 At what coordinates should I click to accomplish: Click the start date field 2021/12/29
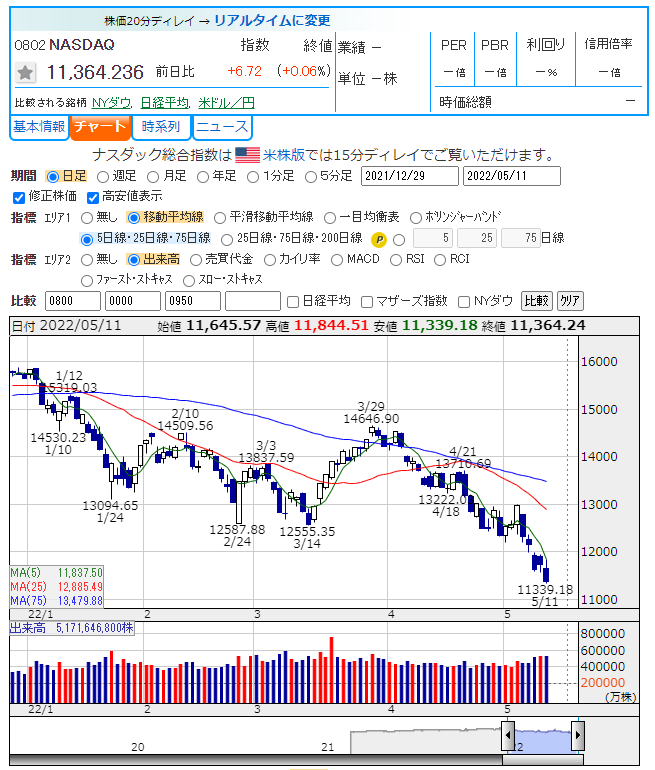tap(409, 176)
